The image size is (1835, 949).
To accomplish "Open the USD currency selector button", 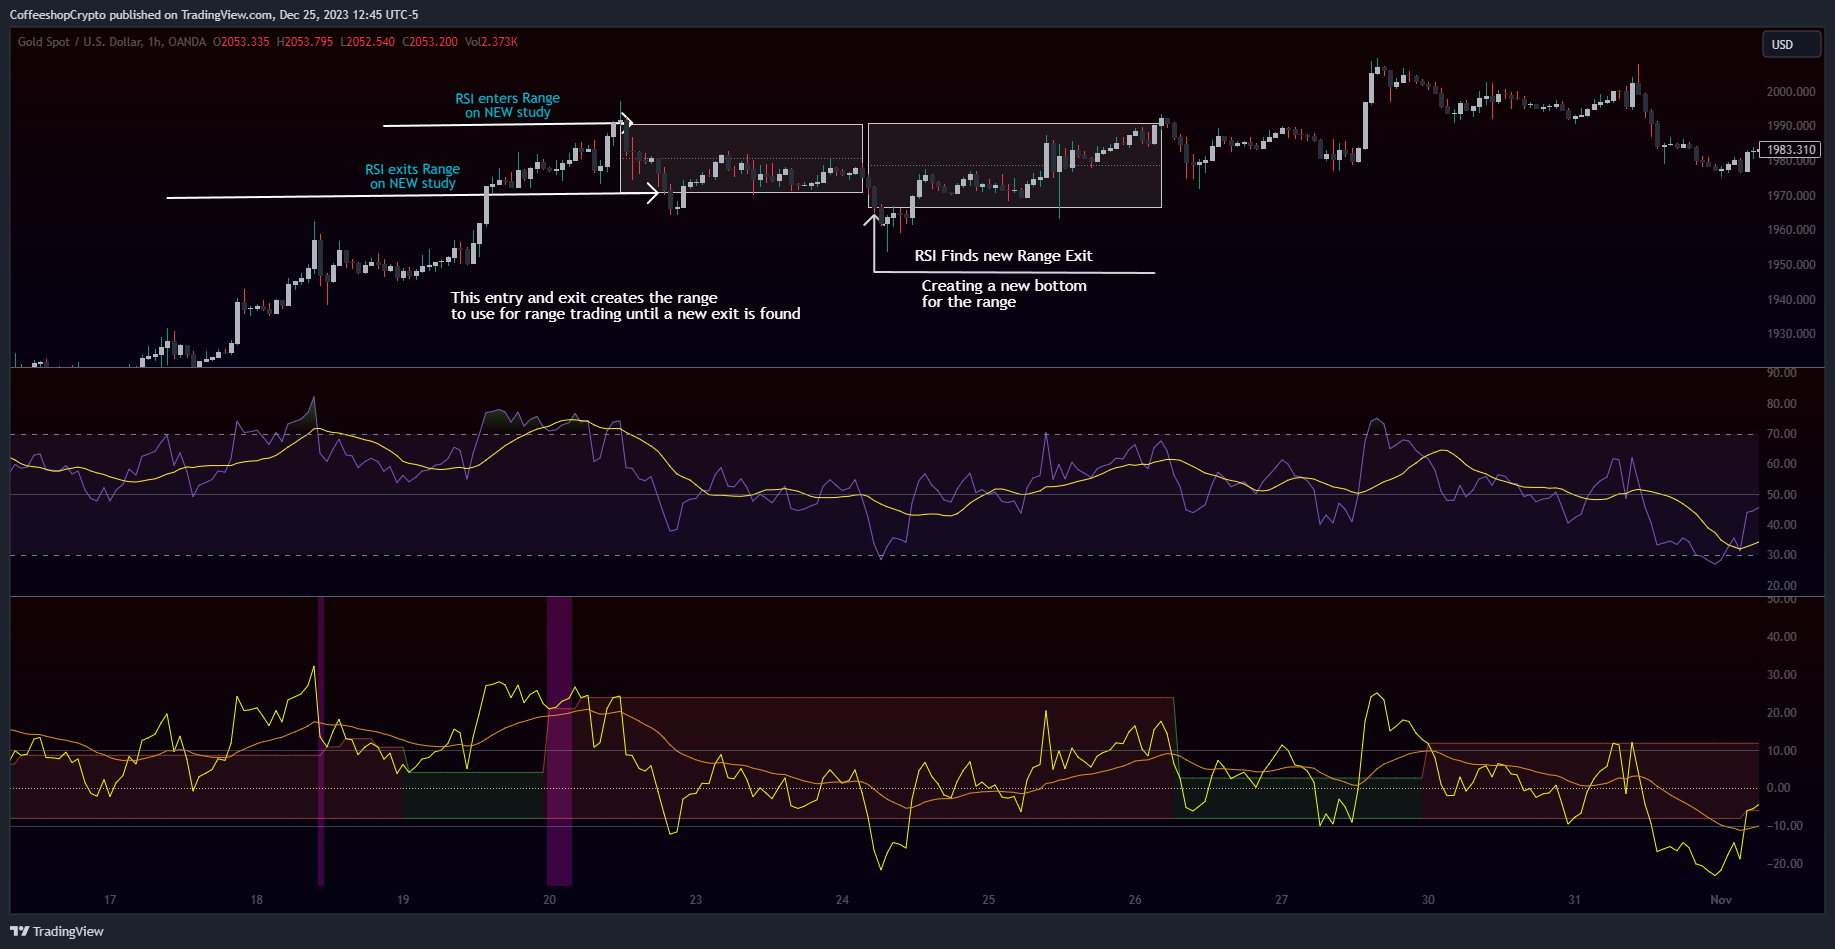I will coord(1790,44).
